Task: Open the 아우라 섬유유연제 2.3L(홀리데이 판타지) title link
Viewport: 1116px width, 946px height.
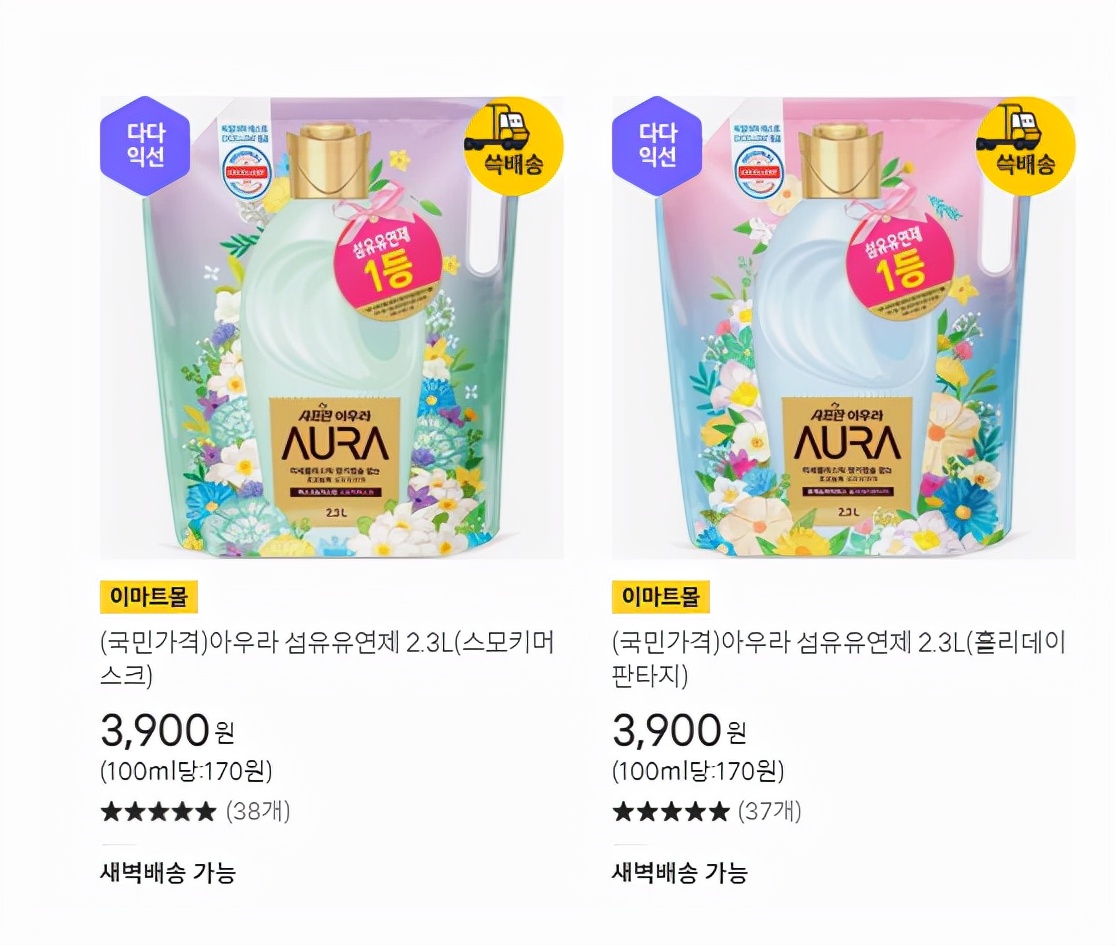Action: coord(839,658)
